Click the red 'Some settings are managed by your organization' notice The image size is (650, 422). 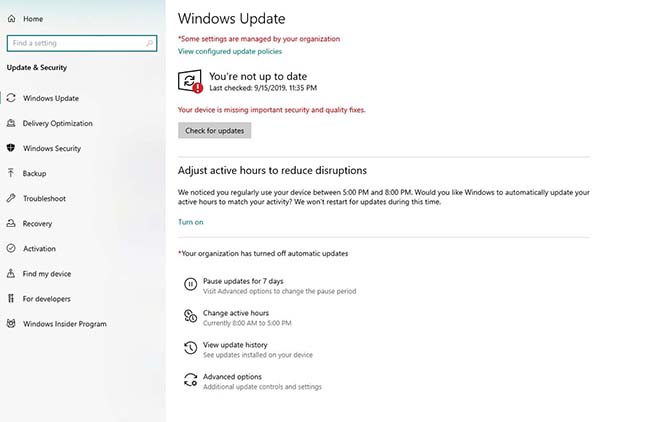click(259, 39)
